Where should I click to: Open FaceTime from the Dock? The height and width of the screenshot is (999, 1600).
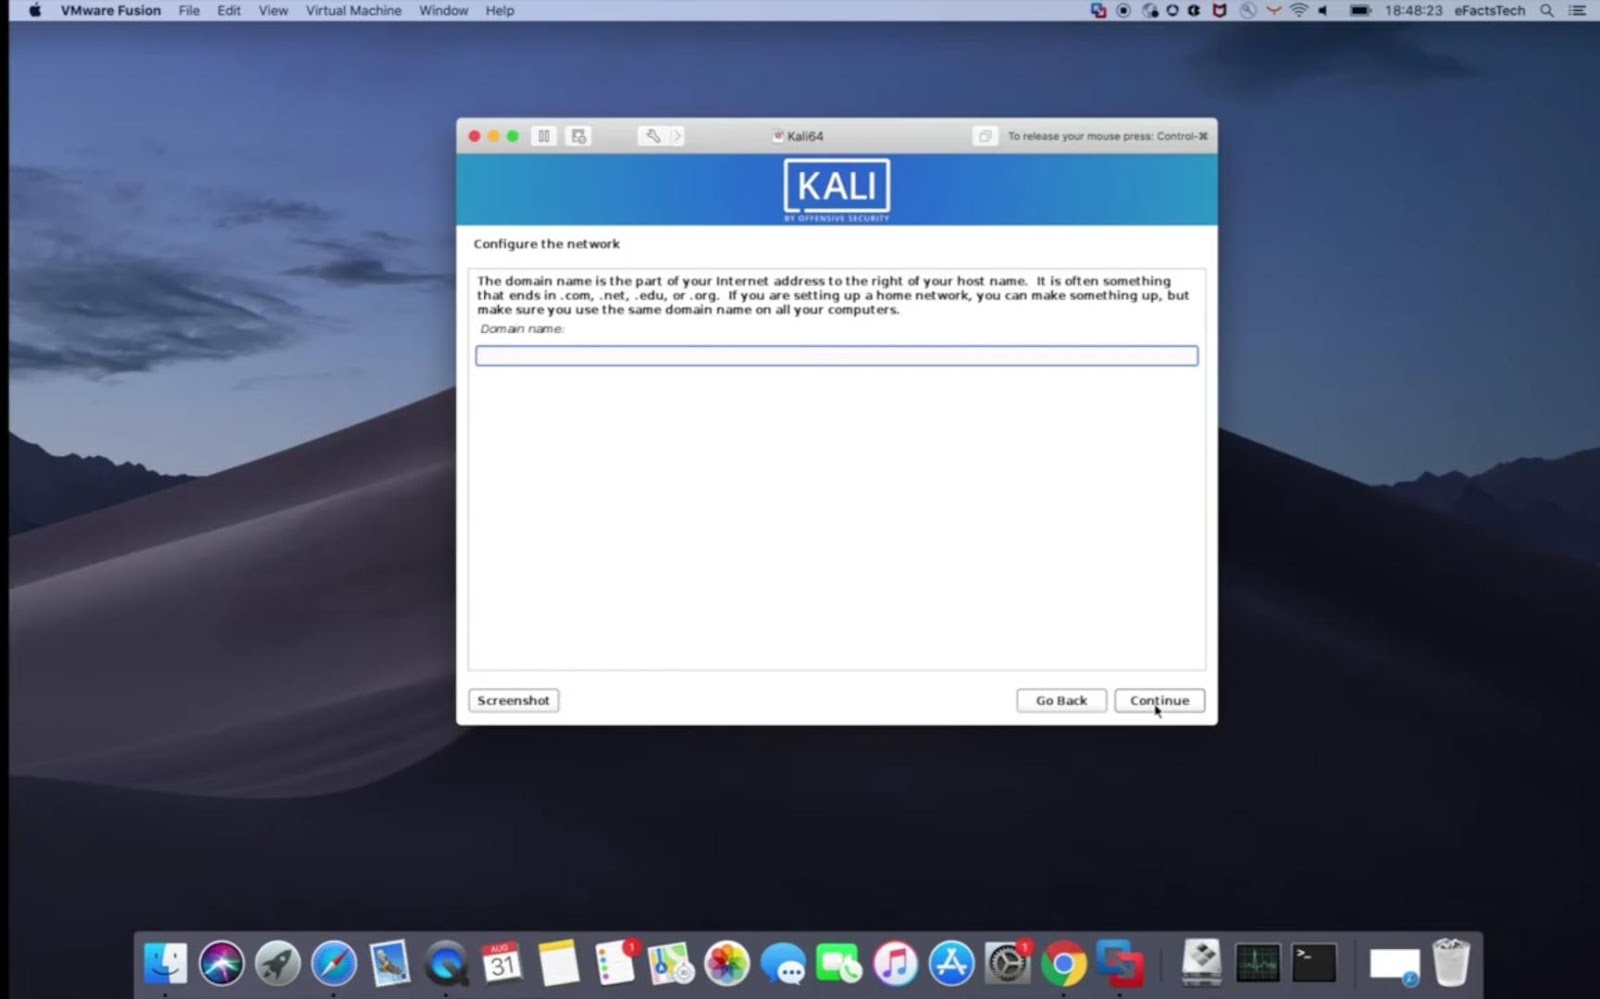tap(839, 963)
